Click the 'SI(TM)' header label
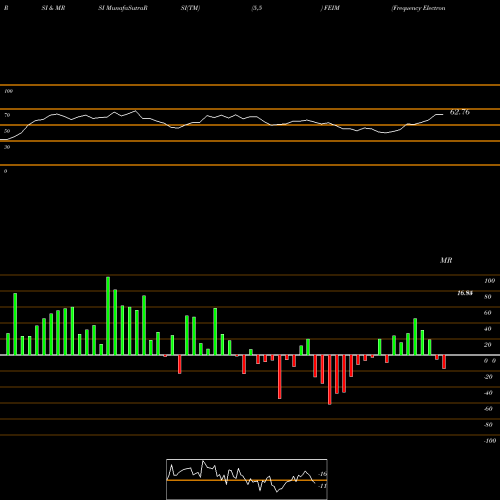The width and height of the screenshot is (500, 500). coord(190,8)
